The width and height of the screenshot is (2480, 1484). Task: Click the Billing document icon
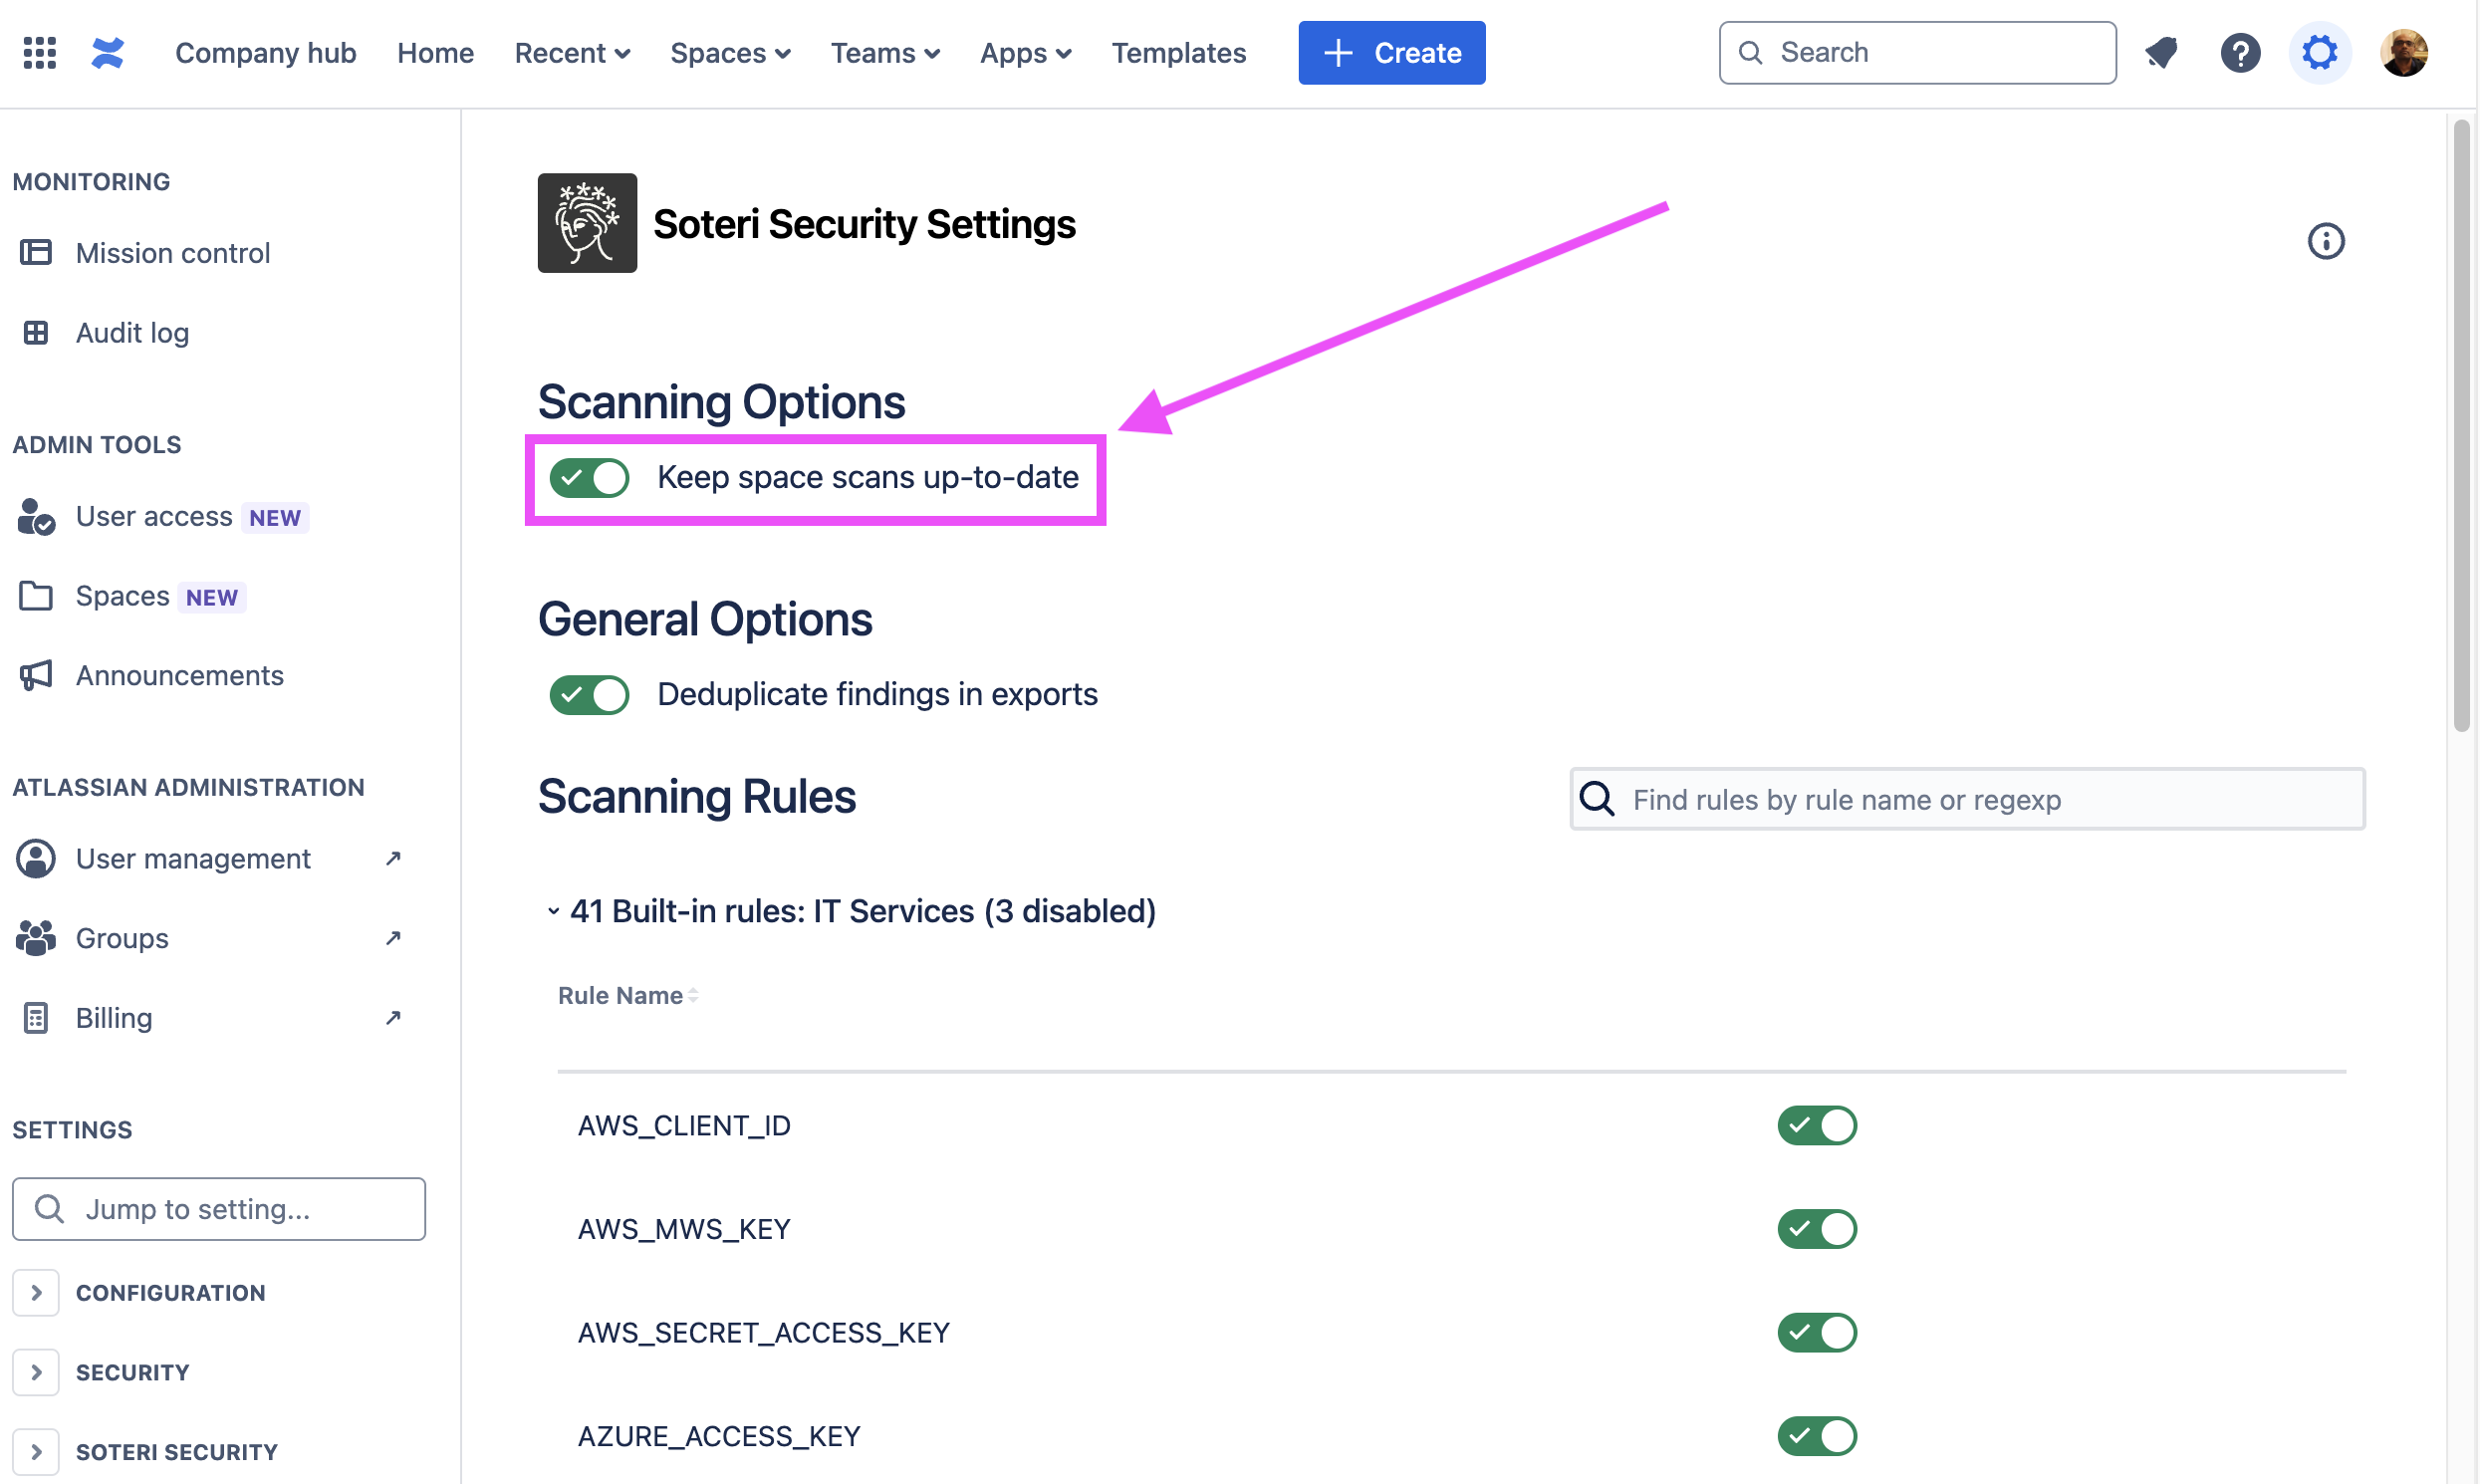[36, 1018]
